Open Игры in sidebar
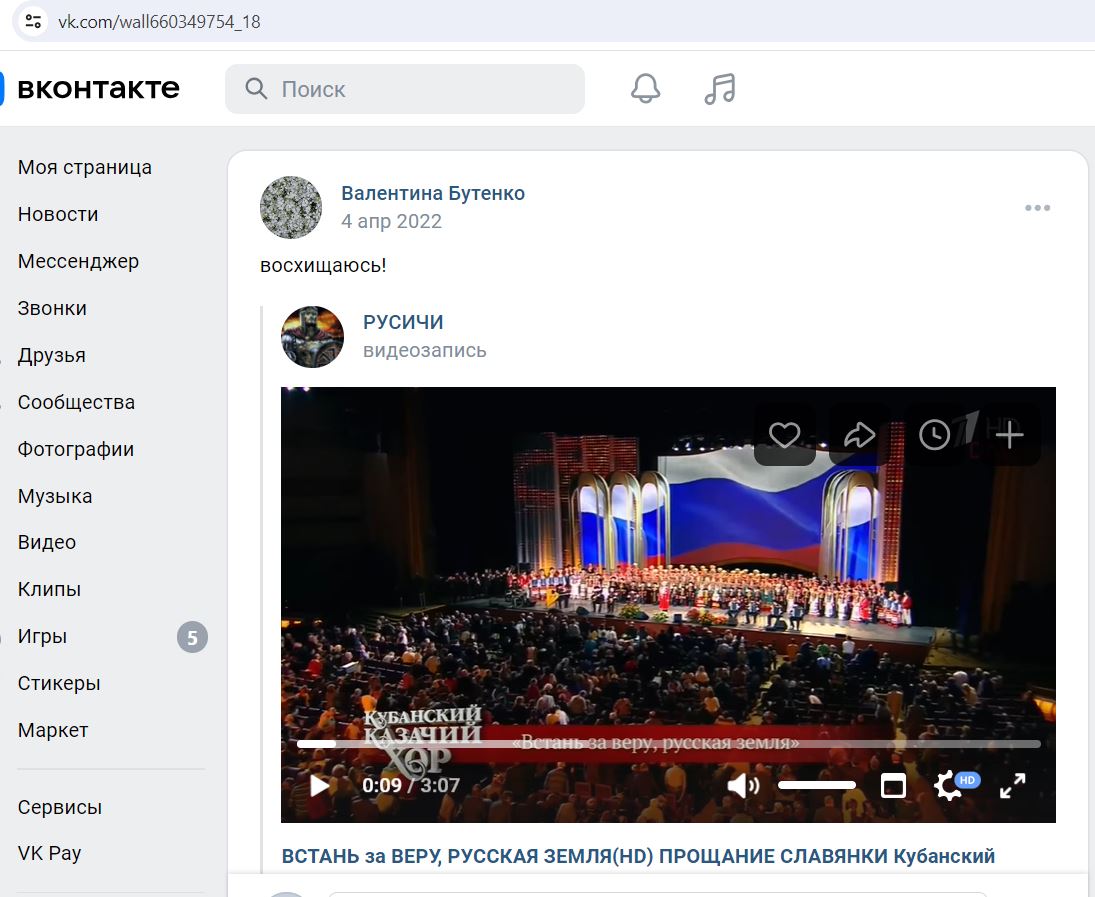This screenshot has width=1095, height=897. pyautogui.click(x=42, y=636)
